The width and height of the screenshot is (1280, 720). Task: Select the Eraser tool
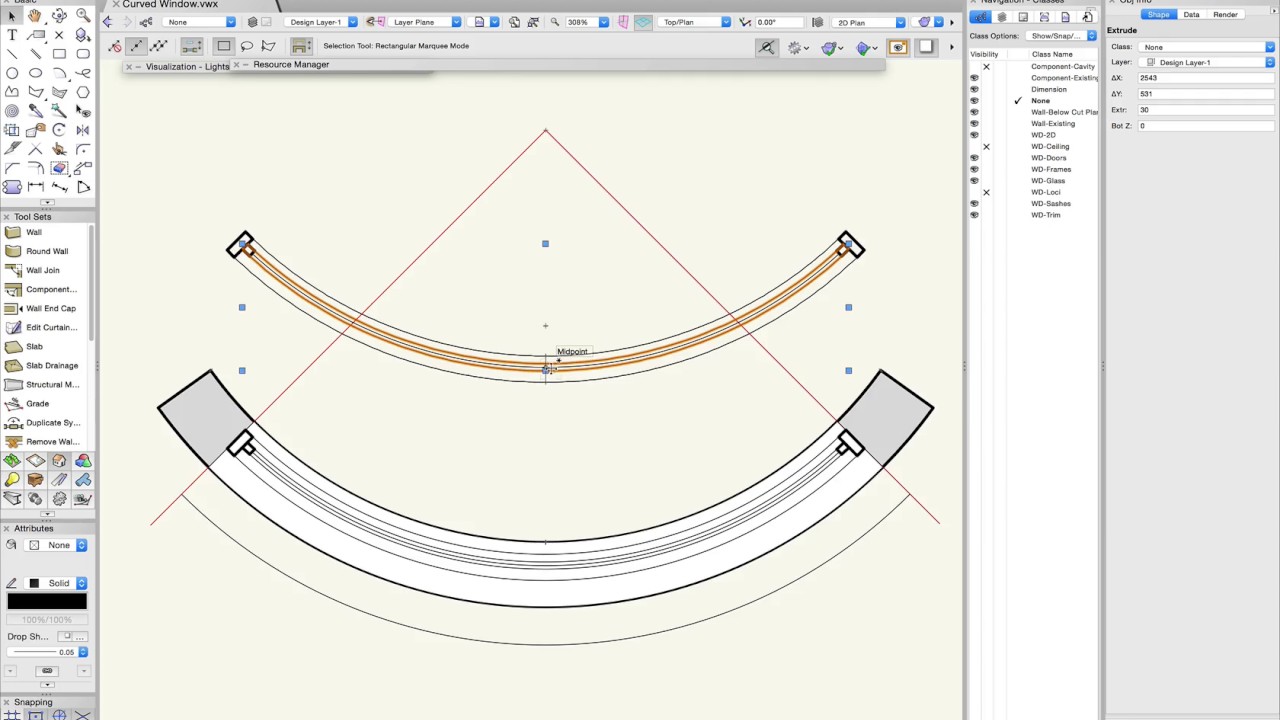point(59,168)
